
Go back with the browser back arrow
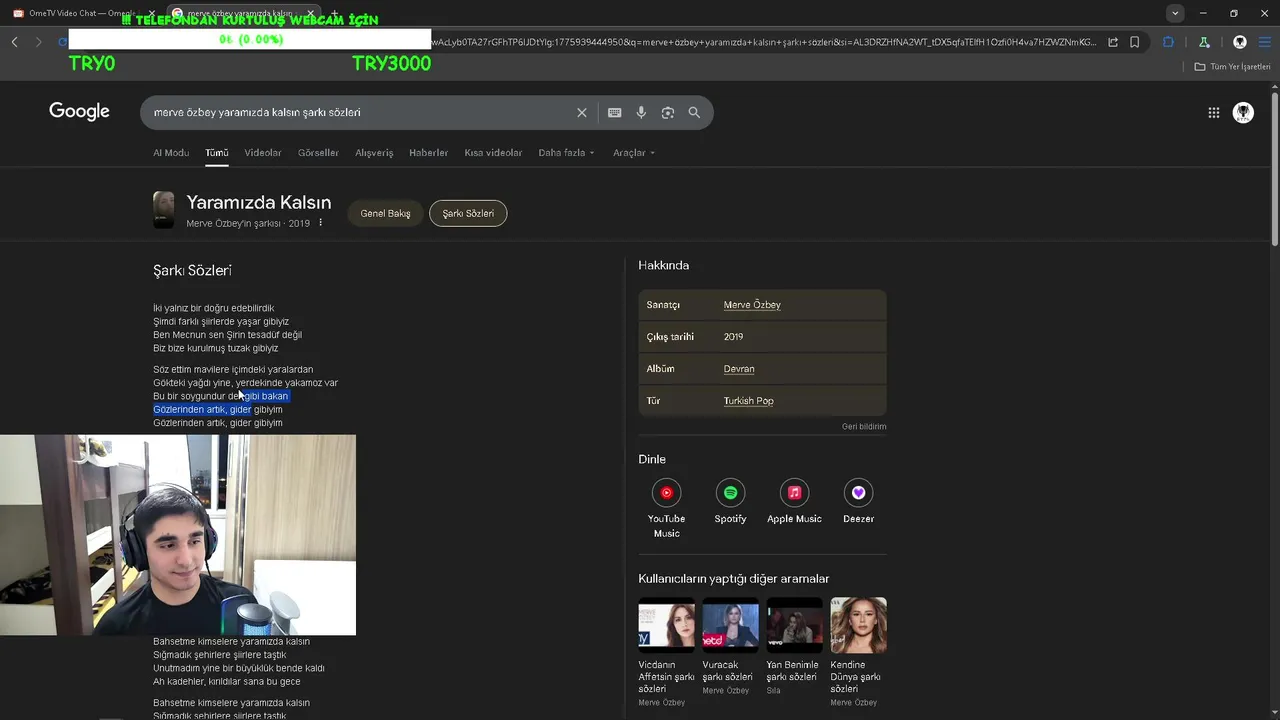[x=14, y=42]
